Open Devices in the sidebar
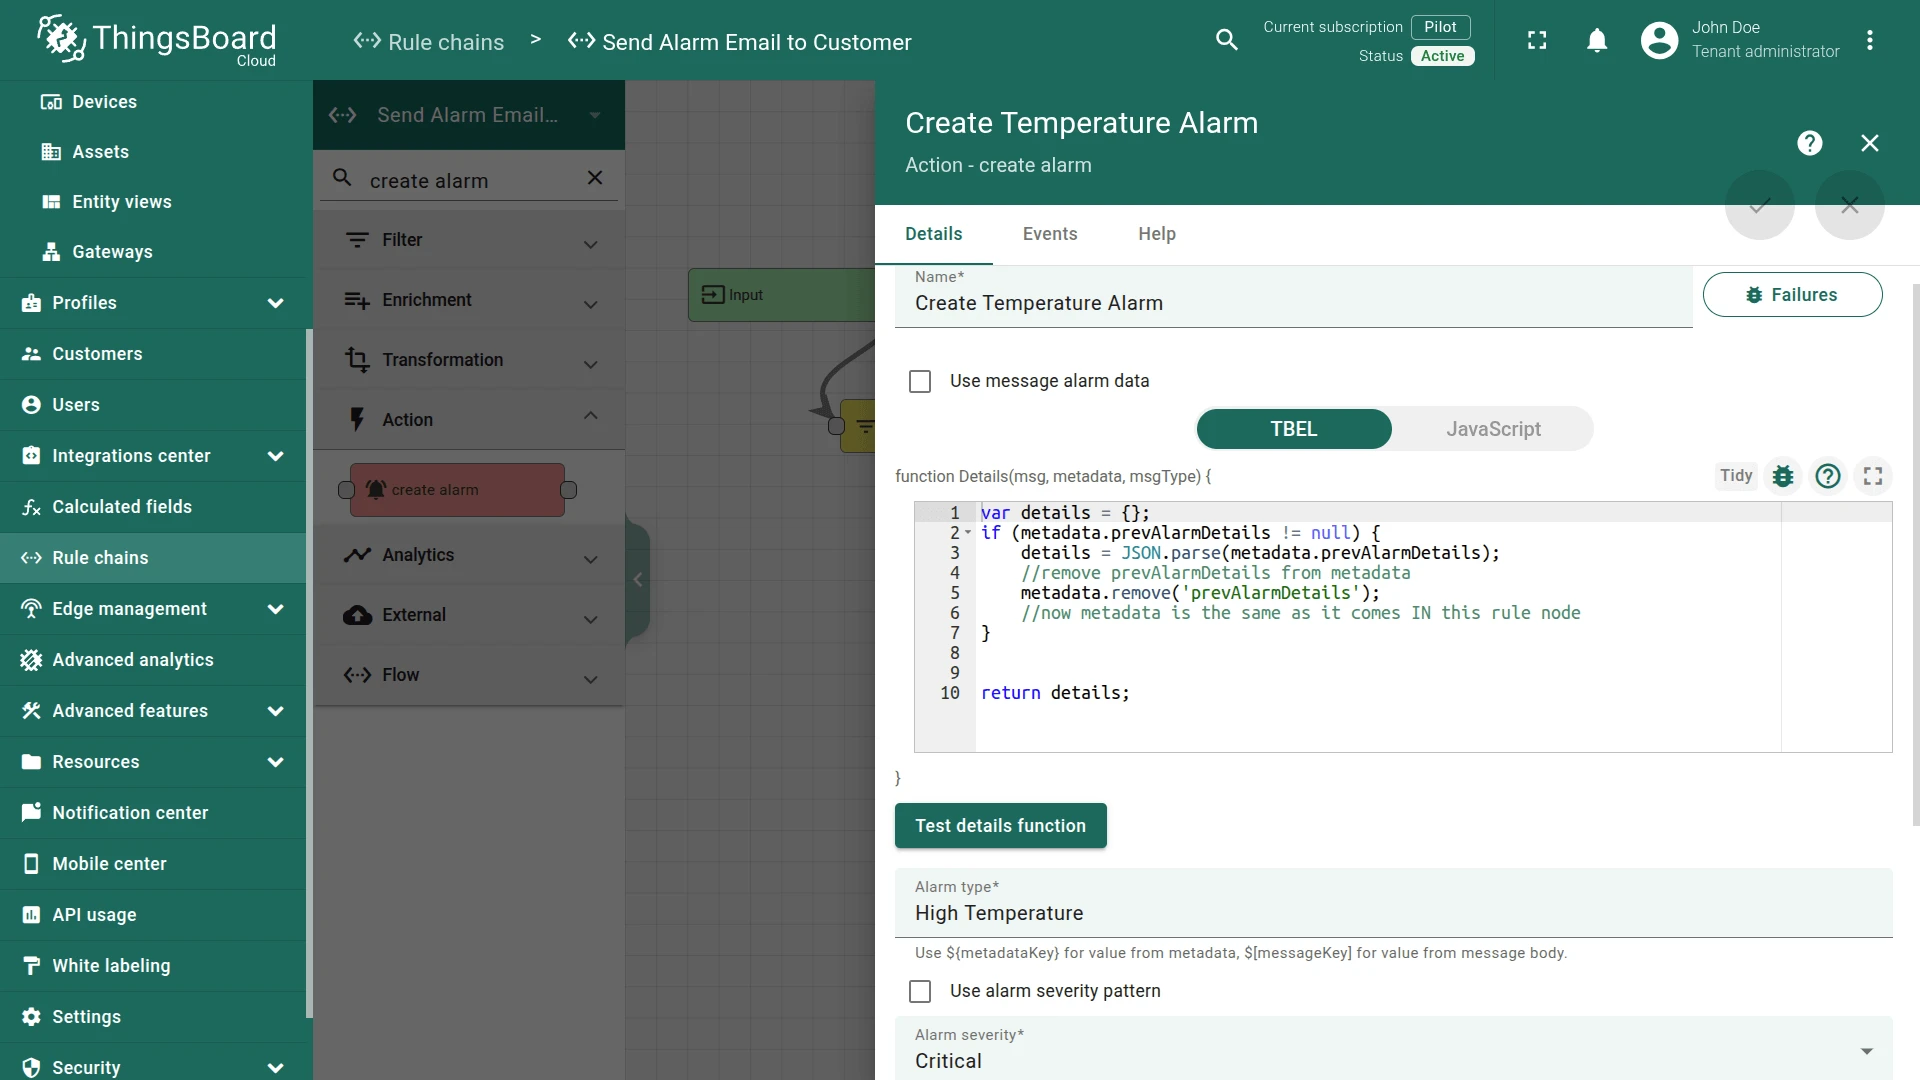This screenshot has width=1920, height=1080. (x=153, y=102)
